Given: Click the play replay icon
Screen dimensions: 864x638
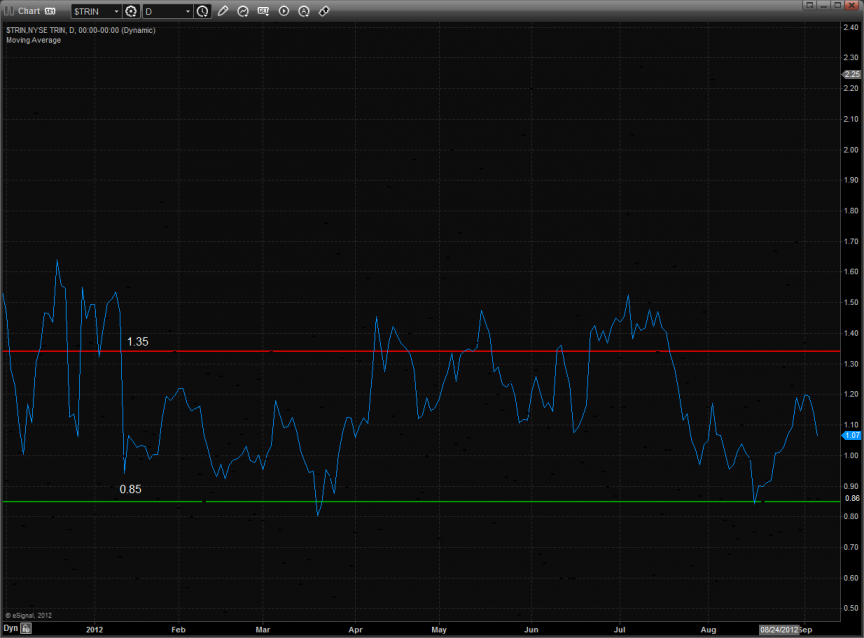Looking at the screenshot, I should pyautogui.click(x=283, y=11).
